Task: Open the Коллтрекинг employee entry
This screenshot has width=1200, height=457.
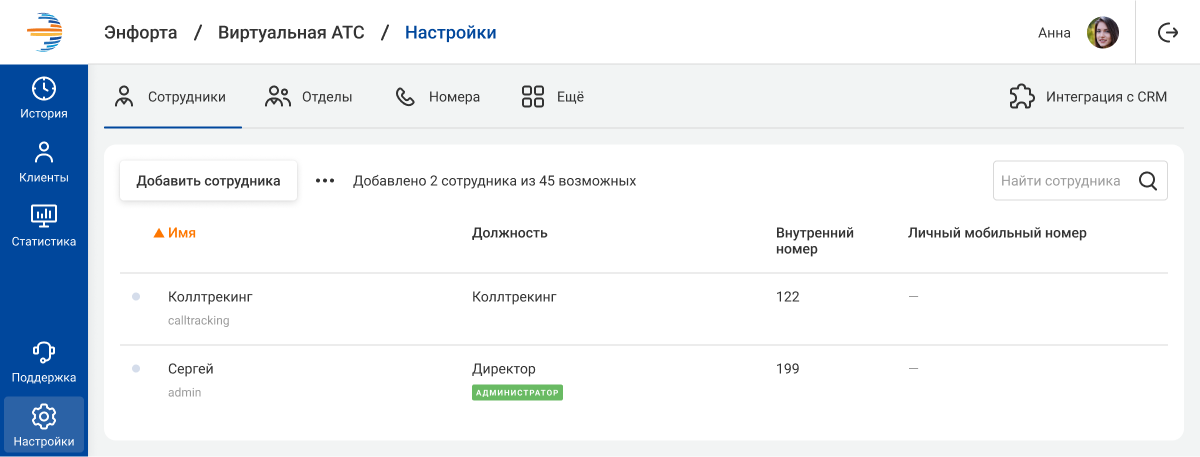Action: pyautogui.click(x=210, y=297)
